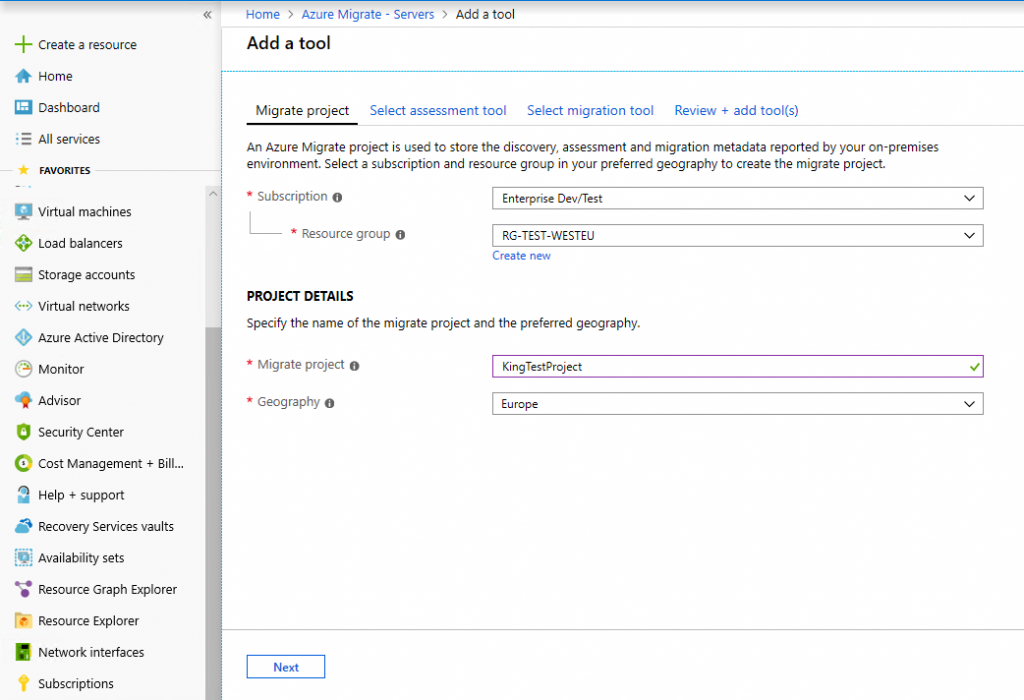
Task: Open Virtual machines icon
Action: (x=23, y=212)
